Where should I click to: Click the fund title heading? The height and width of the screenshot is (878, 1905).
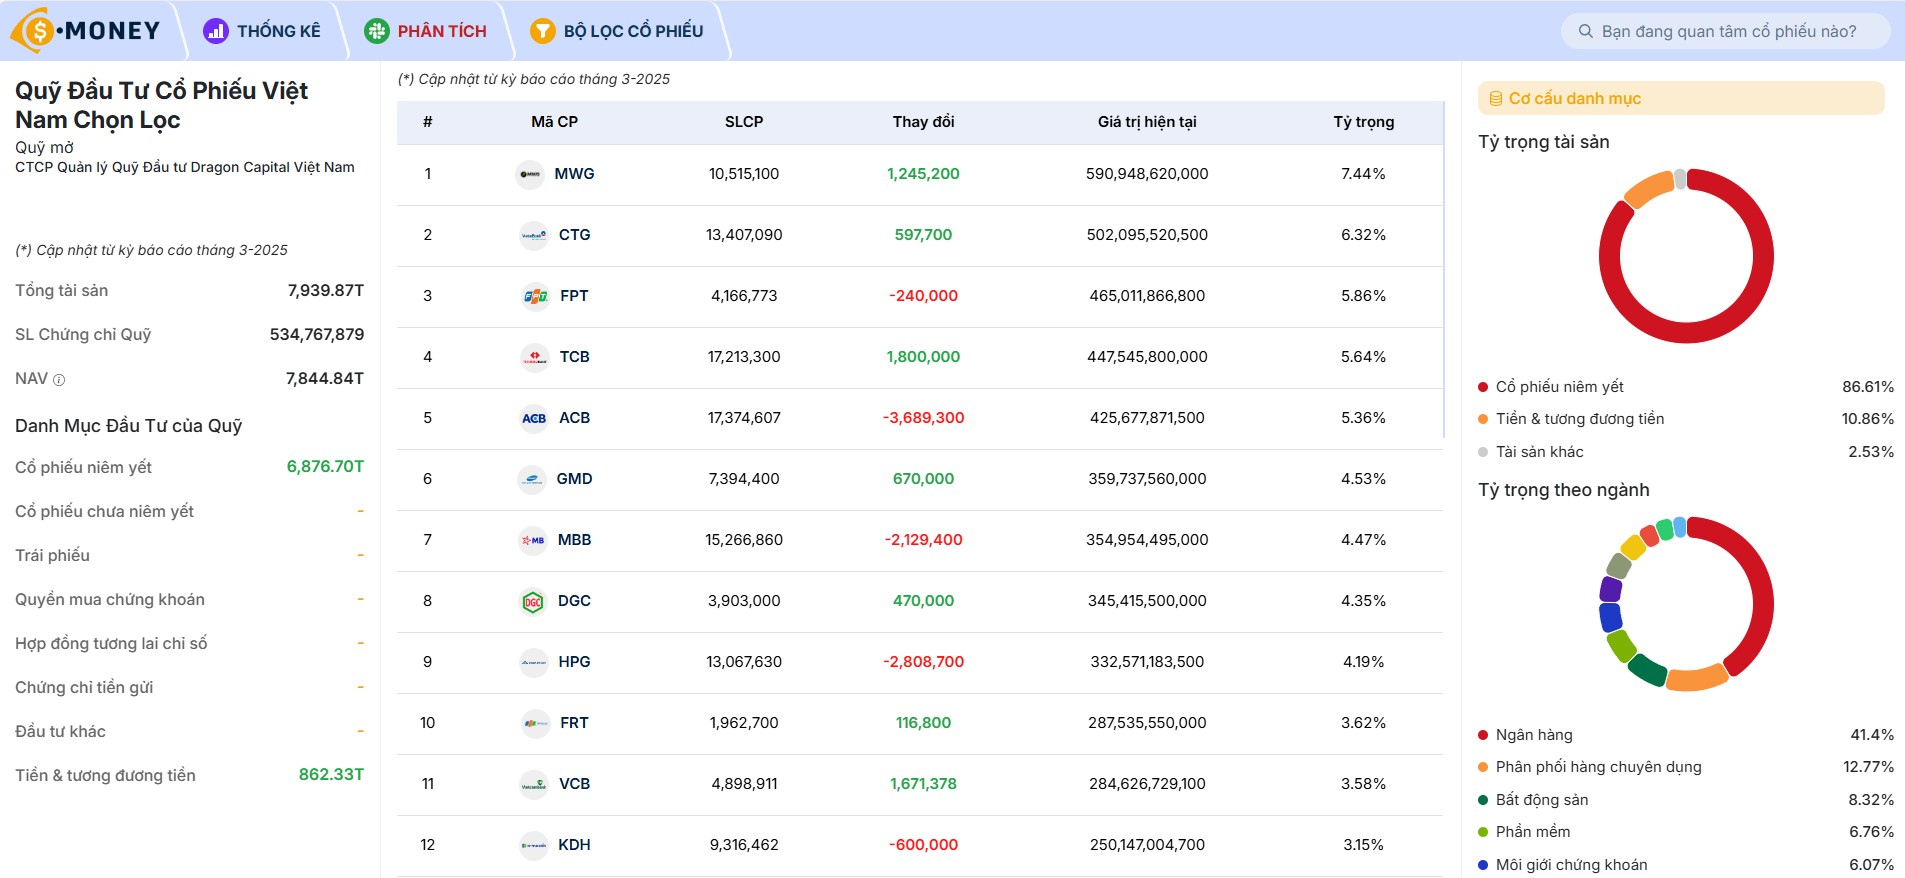point(162,105)
